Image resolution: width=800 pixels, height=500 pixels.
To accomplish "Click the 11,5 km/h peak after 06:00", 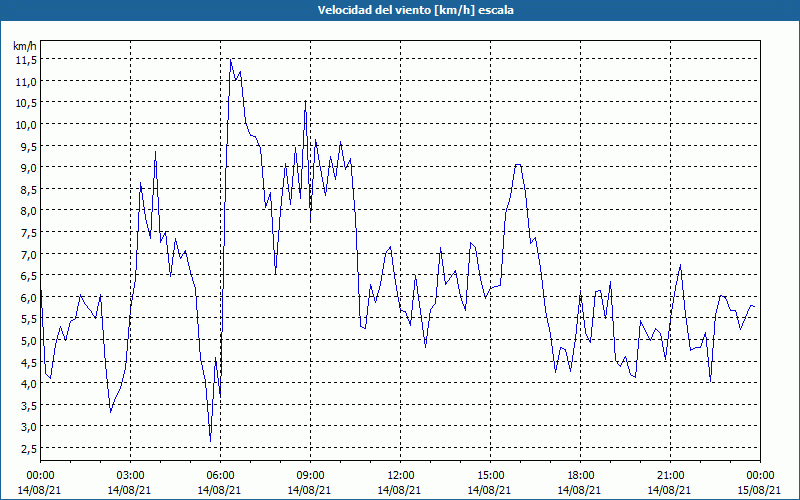I will 231,60.
